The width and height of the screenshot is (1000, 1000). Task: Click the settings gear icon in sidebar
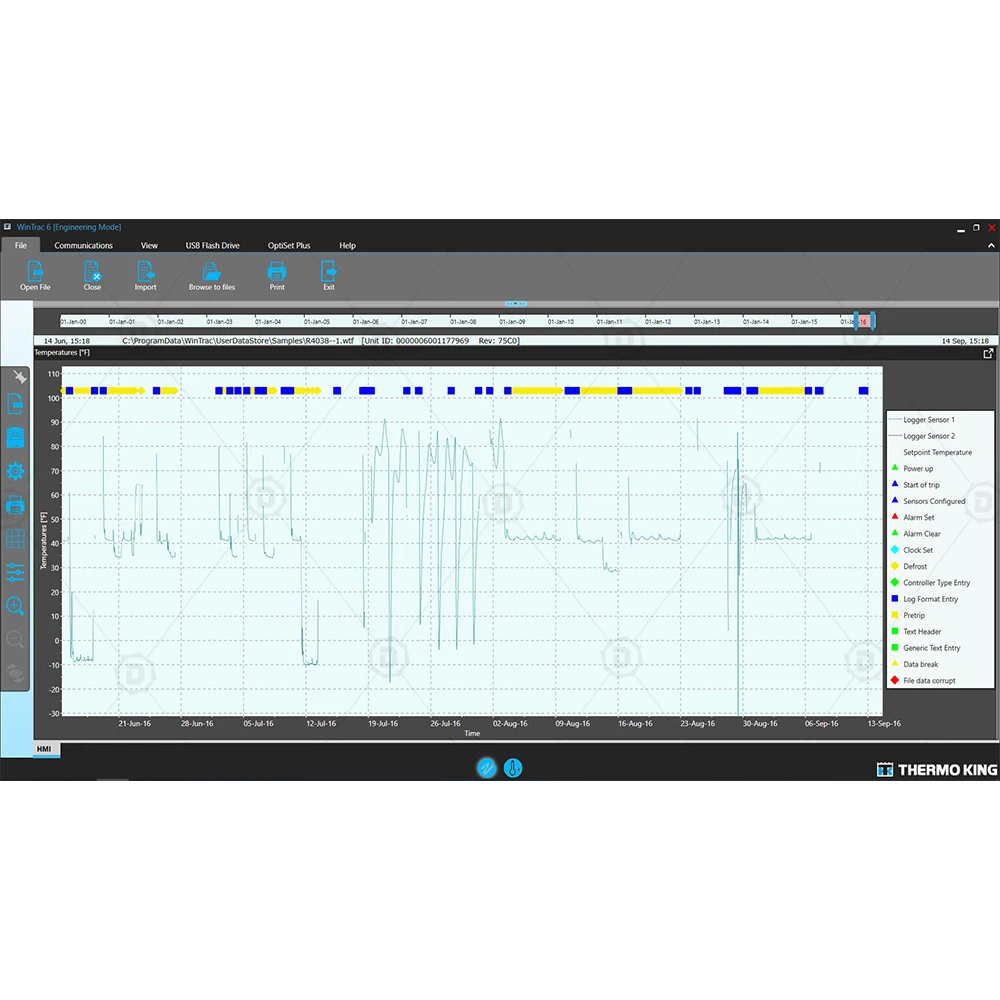[15, 471]
